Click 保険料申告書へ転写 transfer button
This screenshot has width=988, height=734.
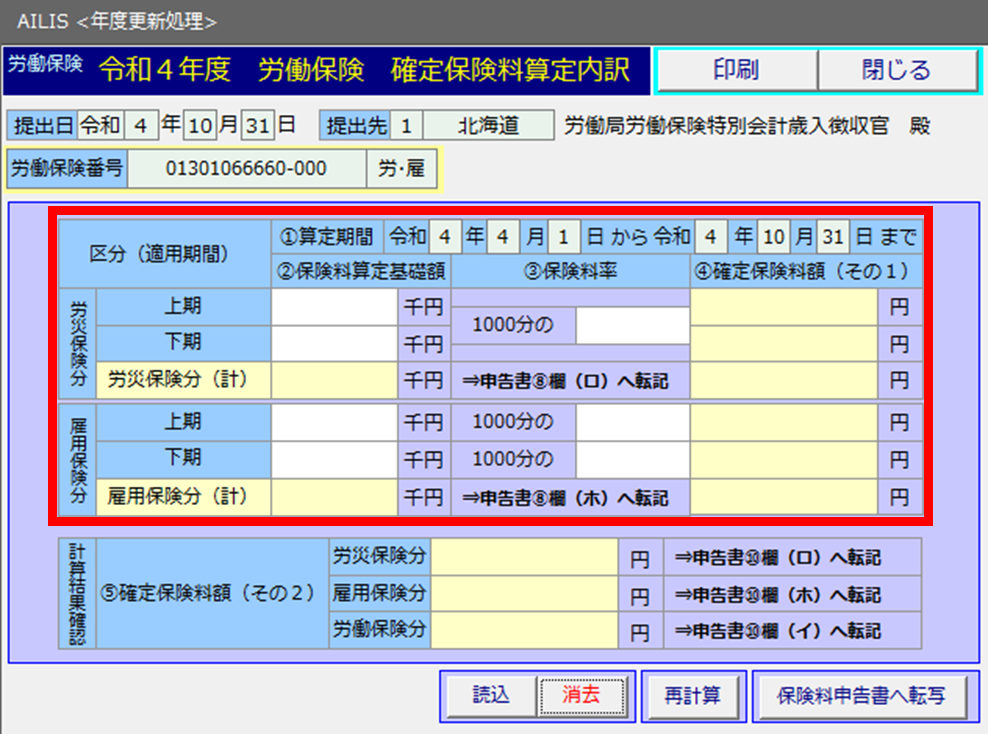(x=860, y=695)
